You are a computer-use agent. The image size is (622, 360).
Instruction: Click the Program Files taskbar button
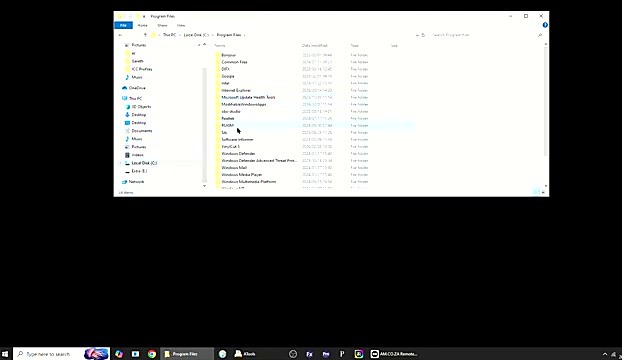(x=187, y=354)
